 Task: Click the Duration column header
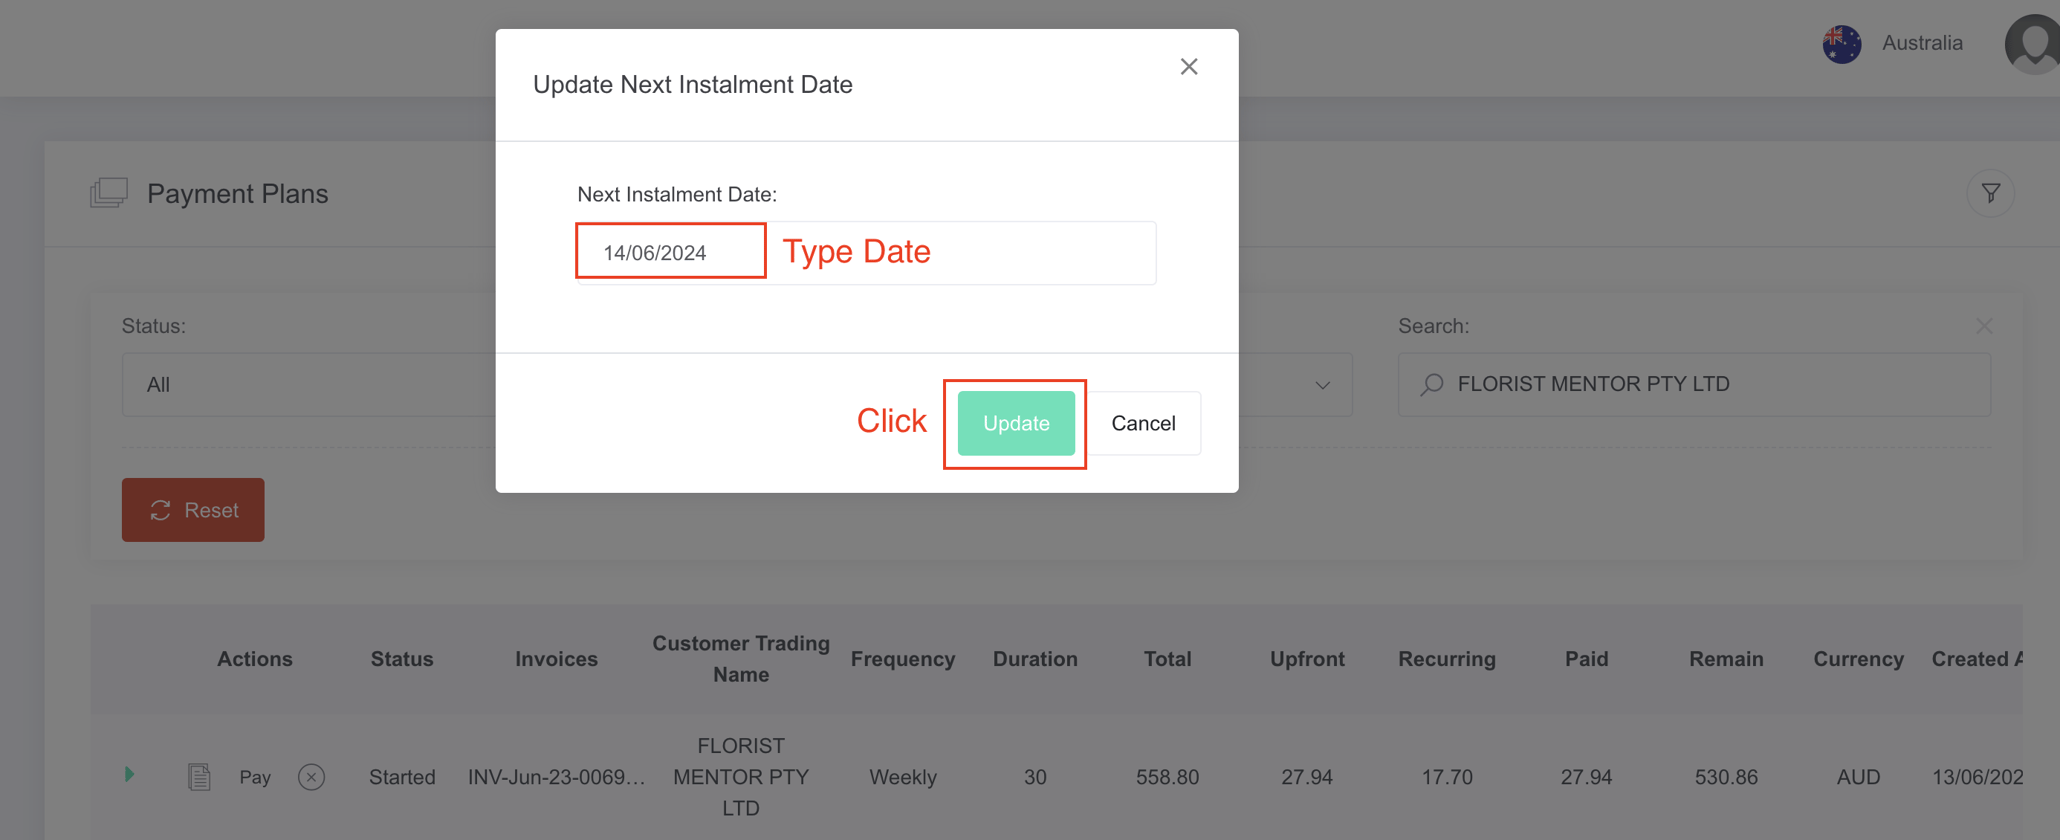[x=1035, y=659]
